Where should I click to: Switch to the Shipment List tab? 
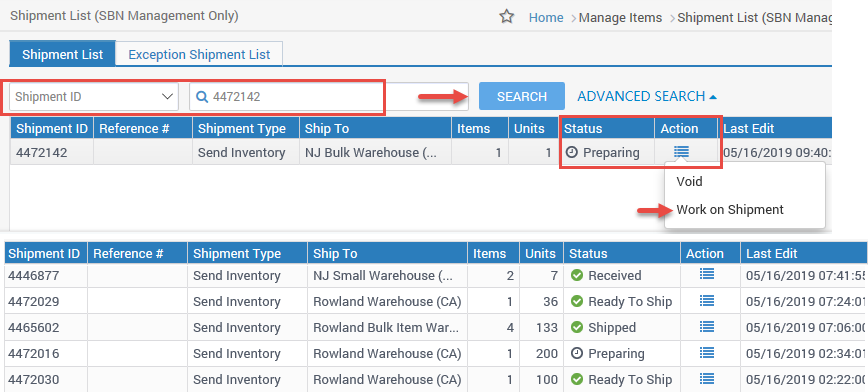[x=63, y=54]
